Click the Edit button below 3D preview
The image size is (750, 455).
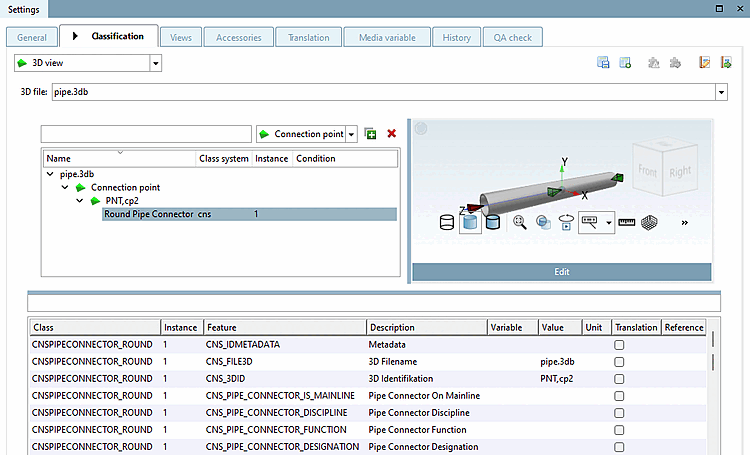562,271
